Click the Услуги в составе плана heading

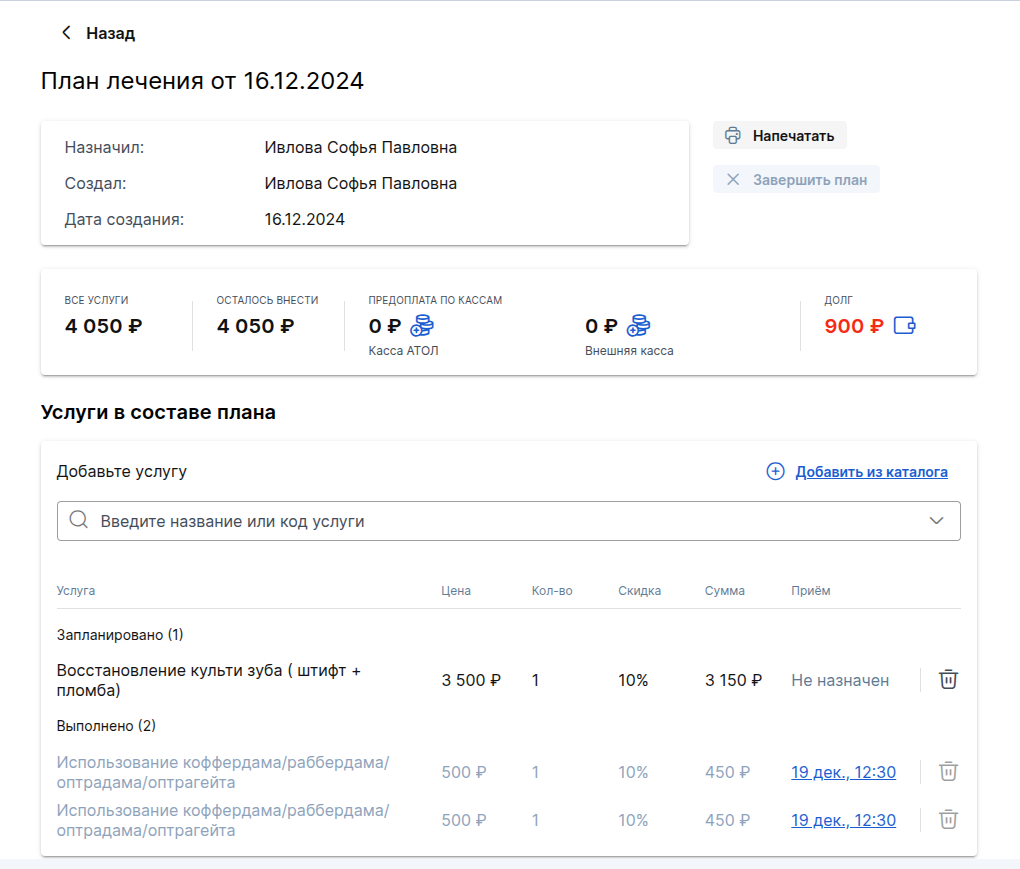tap(158, 412)
